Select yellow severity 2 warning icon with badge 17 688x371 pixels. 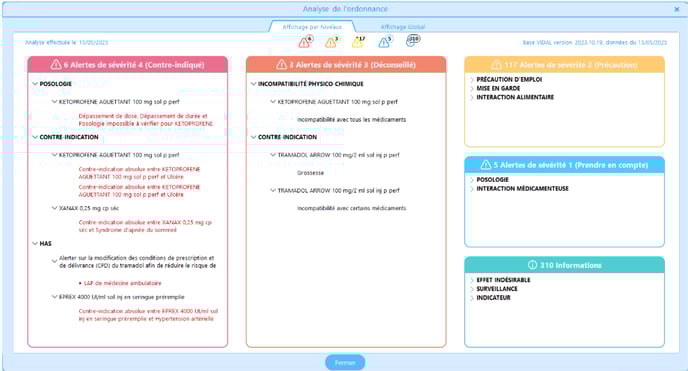358,42
